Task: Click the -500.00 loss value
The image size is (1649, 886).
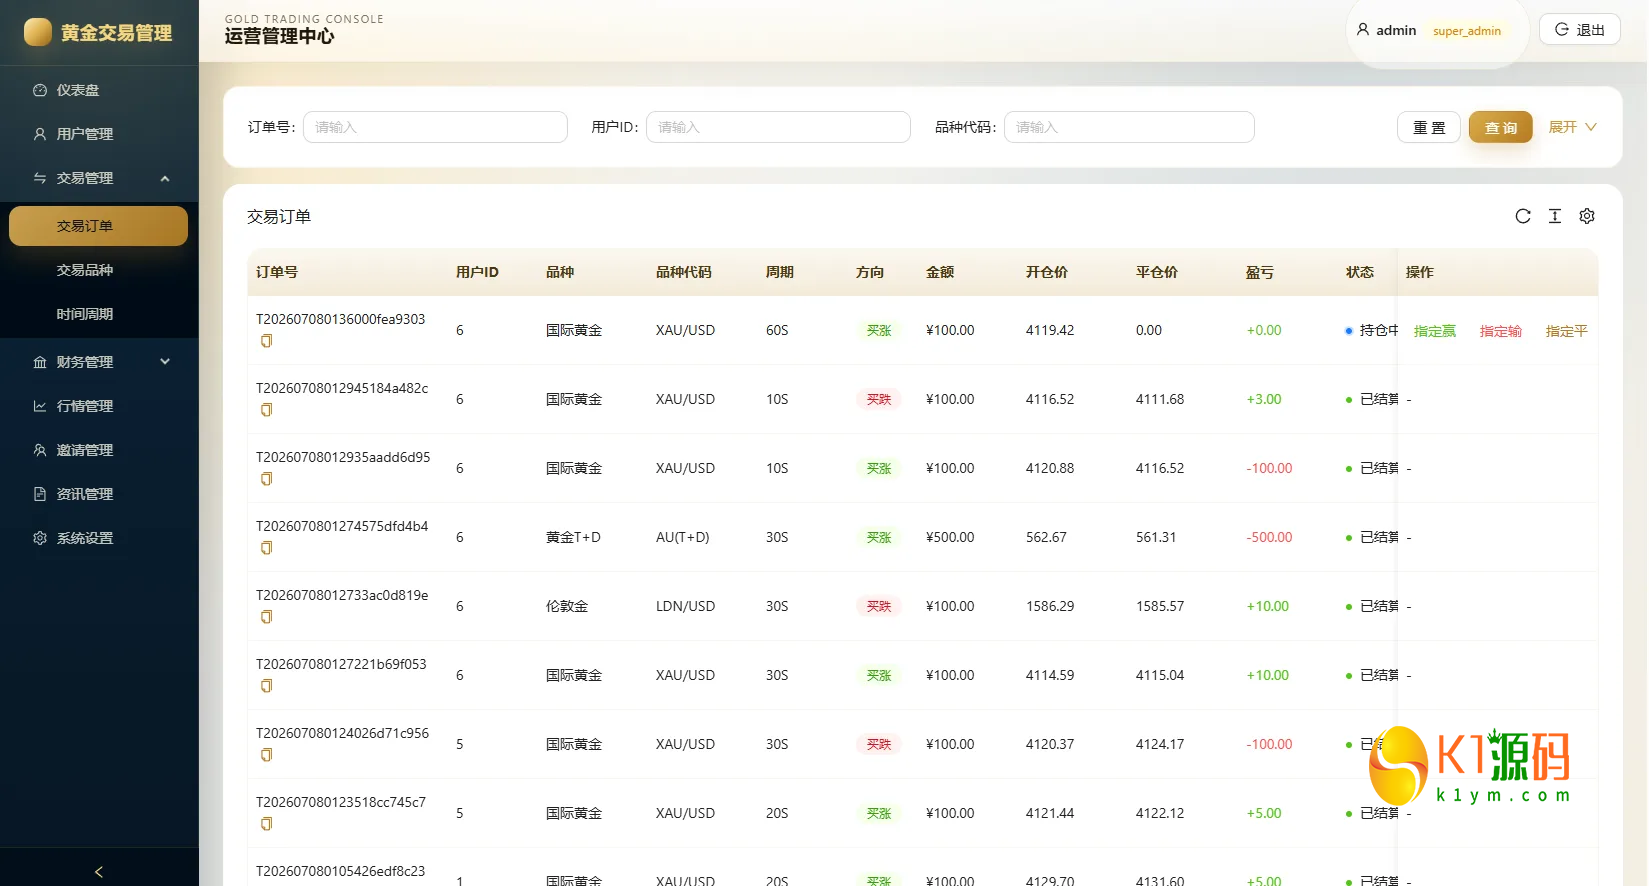Action: coord(1269,537)
